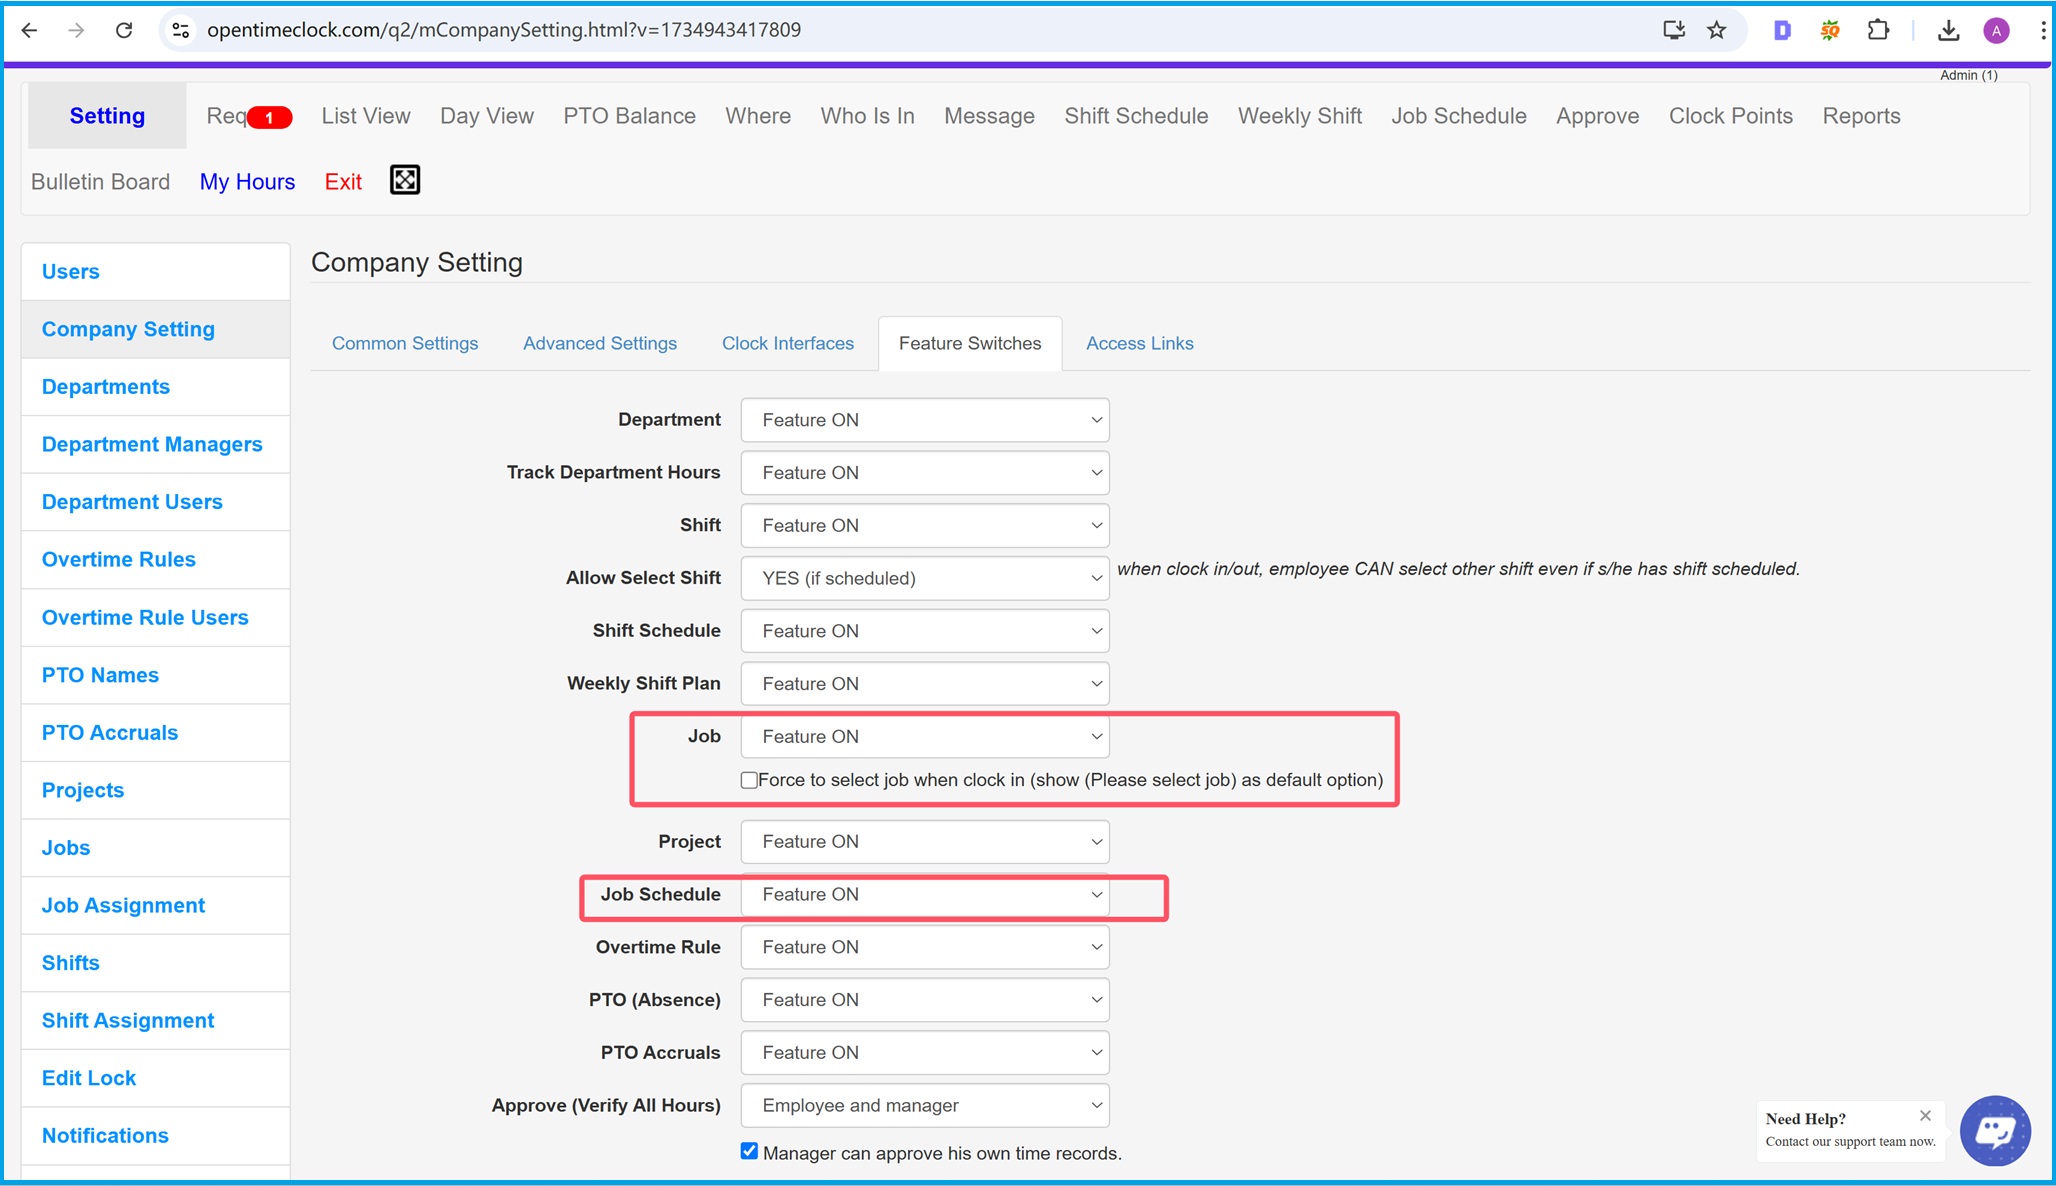Screen dimensions: 2056x1186
Task: Enable Force to select job when clock in
Action: (x=748, y=779)
